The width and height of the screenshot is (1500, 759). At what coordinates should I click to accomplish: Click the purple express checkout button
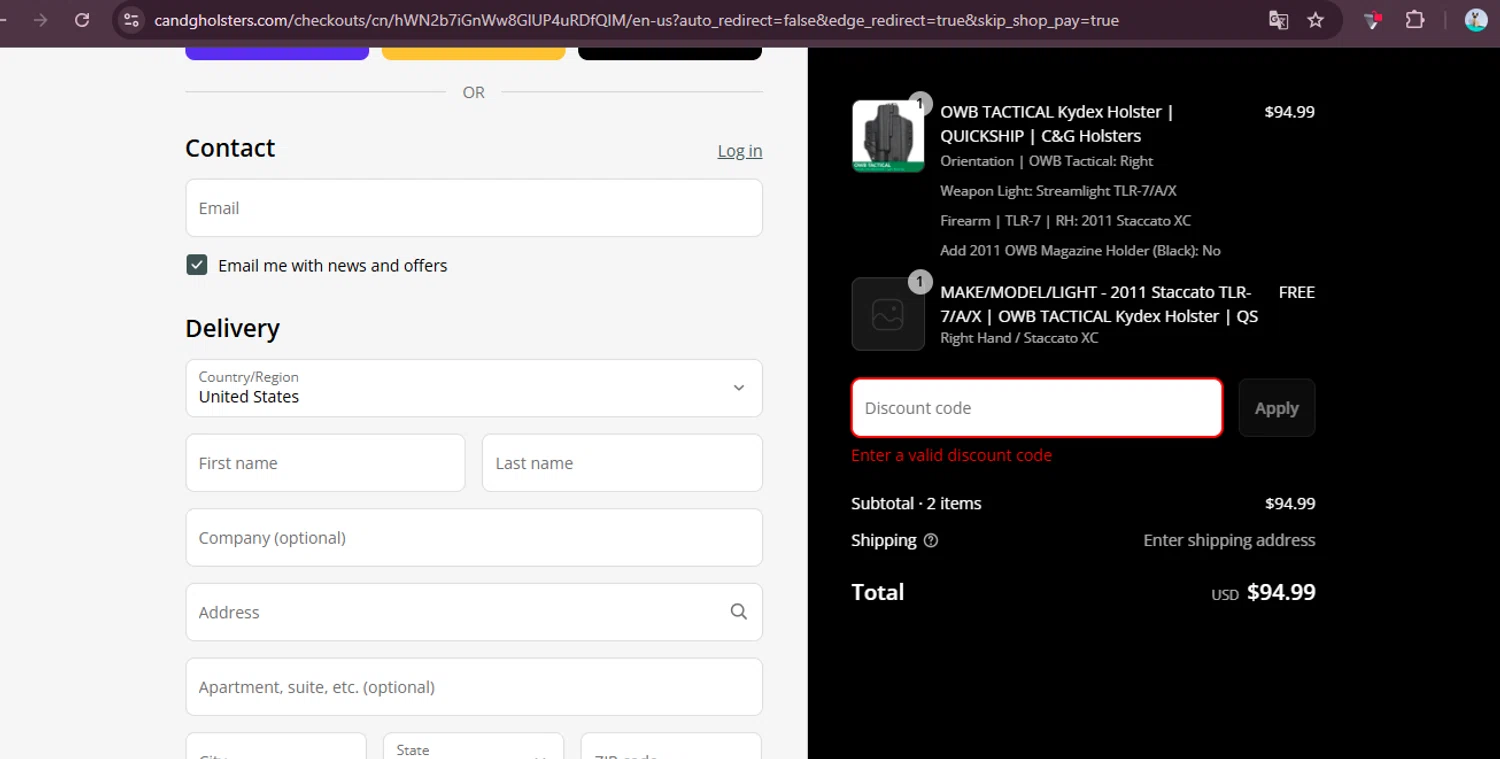277,53
